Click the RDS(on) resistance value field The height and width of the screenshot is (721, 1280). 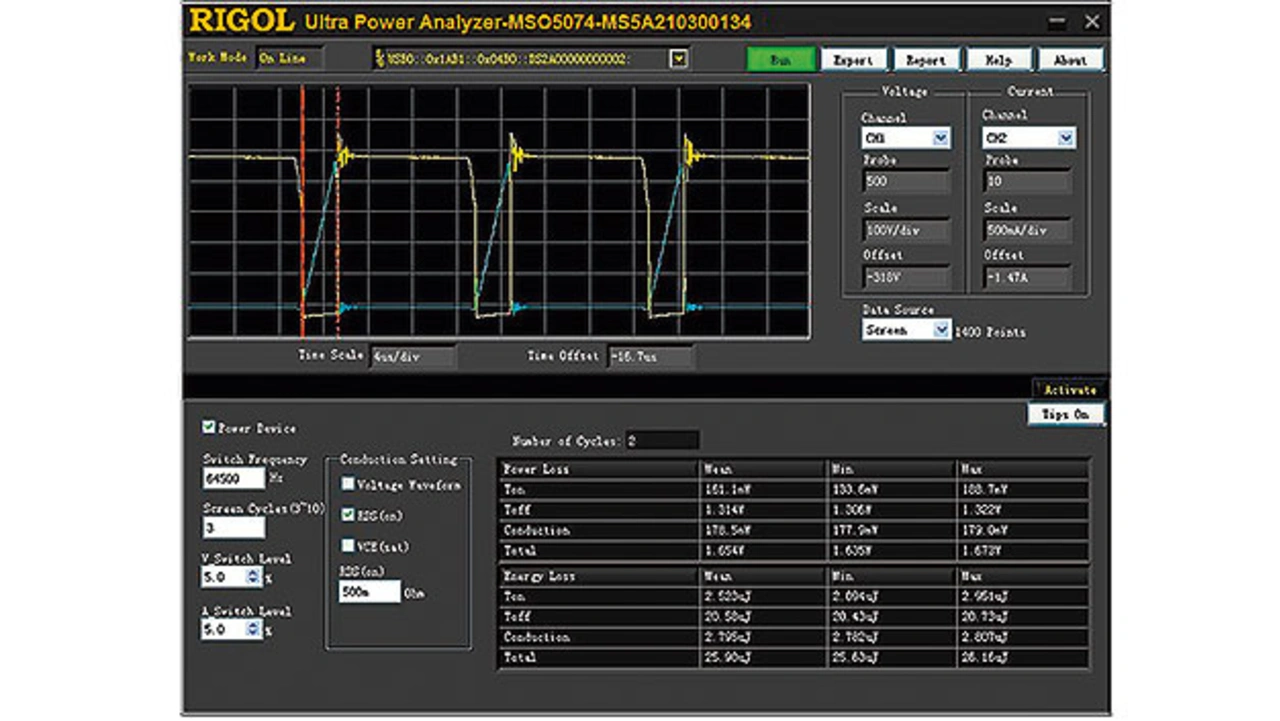pos(369,592)
